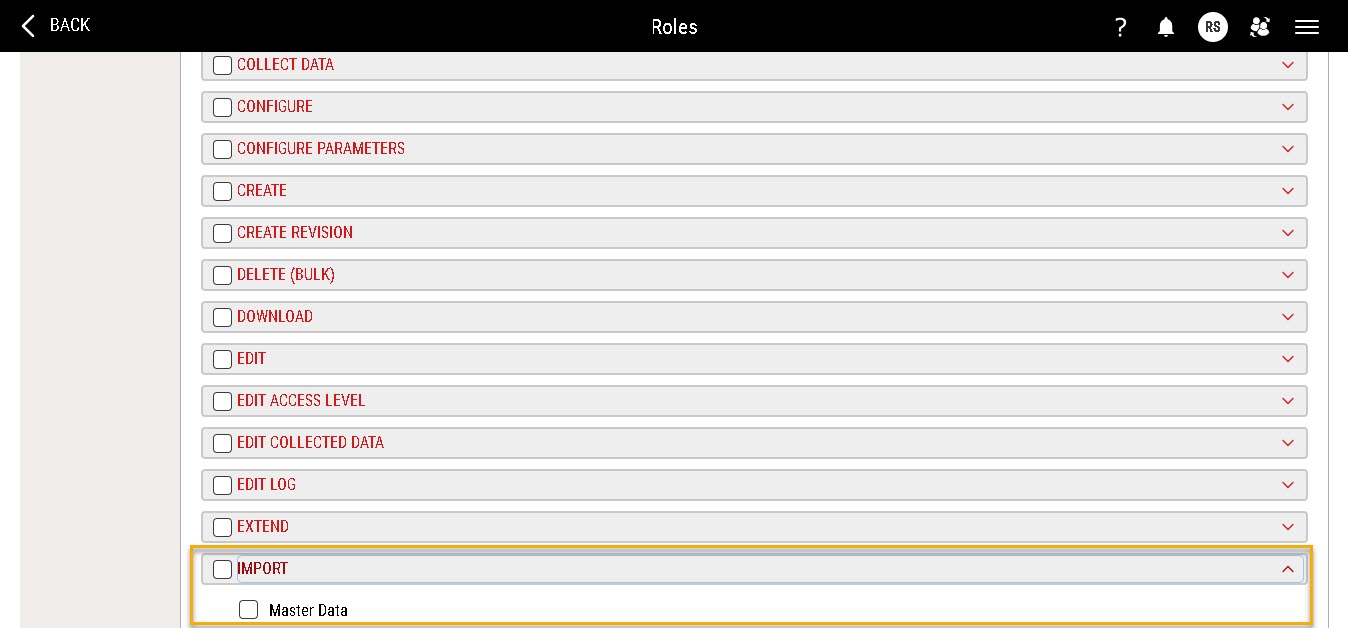This screenshot has height=628, width=1348.
Task: Click the back arrow icon
Action: click(x=28, y=26)
